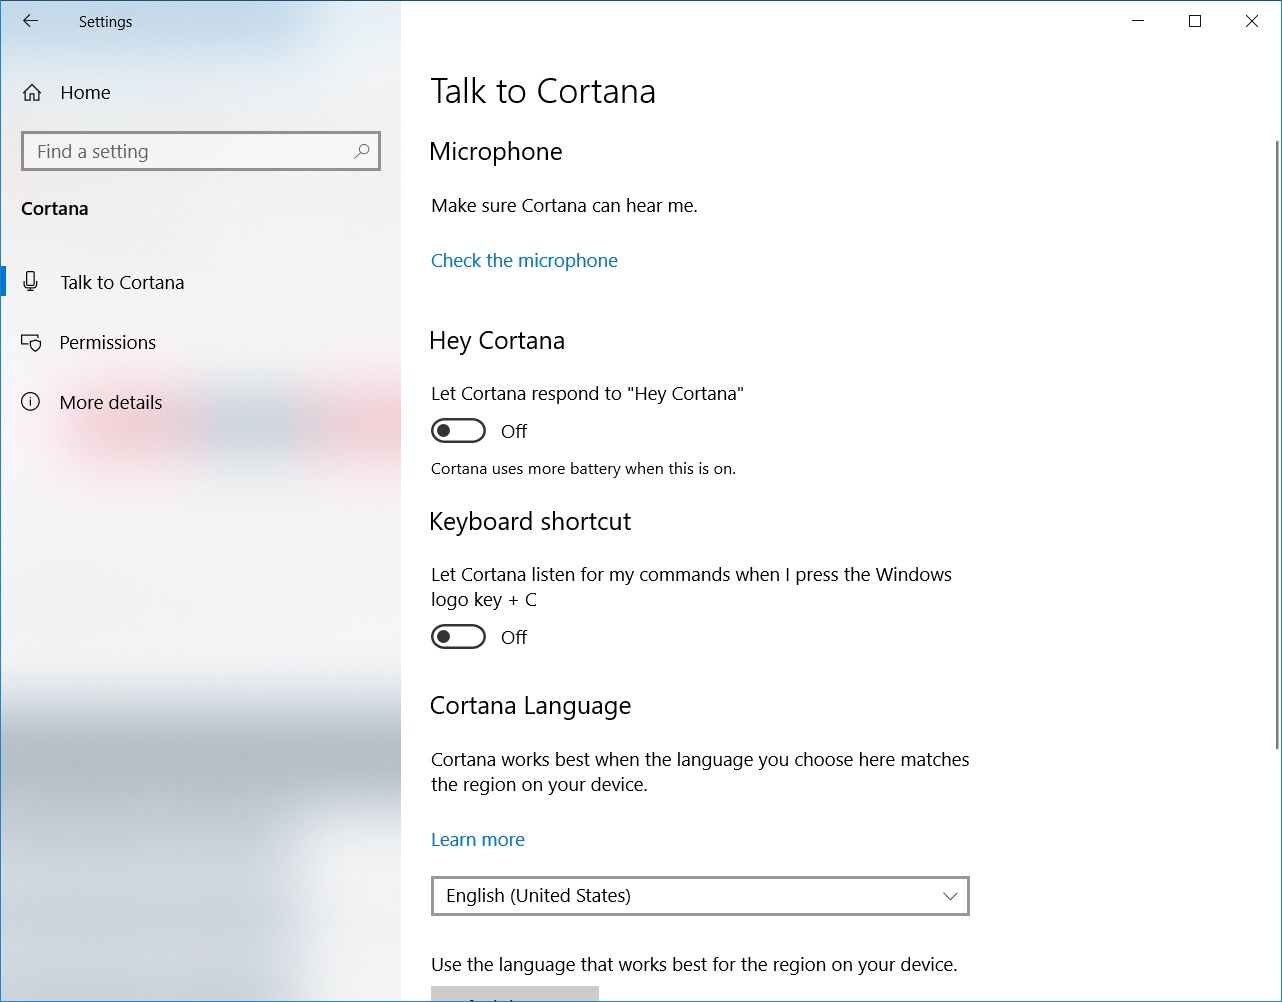Go back using the arrow icon

[31, 21]
